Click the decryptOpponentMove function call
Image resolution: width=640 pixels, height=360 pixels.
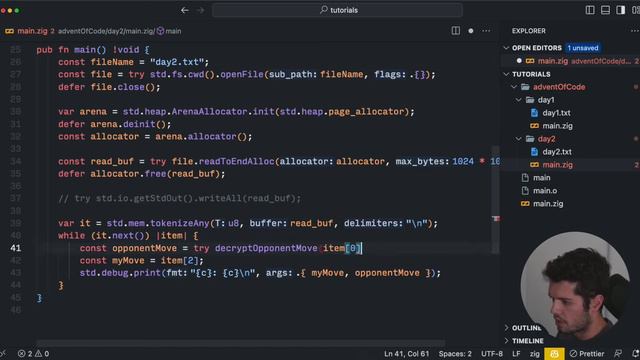(x=266, y=248)
